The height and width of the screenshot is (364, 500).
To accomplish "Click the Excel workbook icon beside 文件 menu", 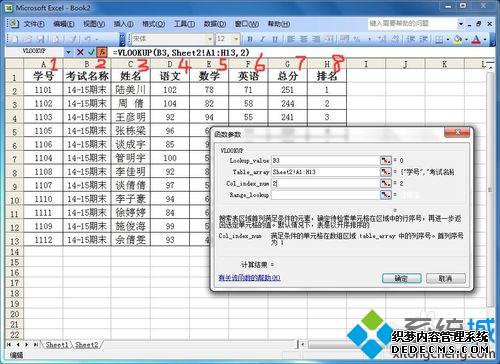I will tap(13, 24).
